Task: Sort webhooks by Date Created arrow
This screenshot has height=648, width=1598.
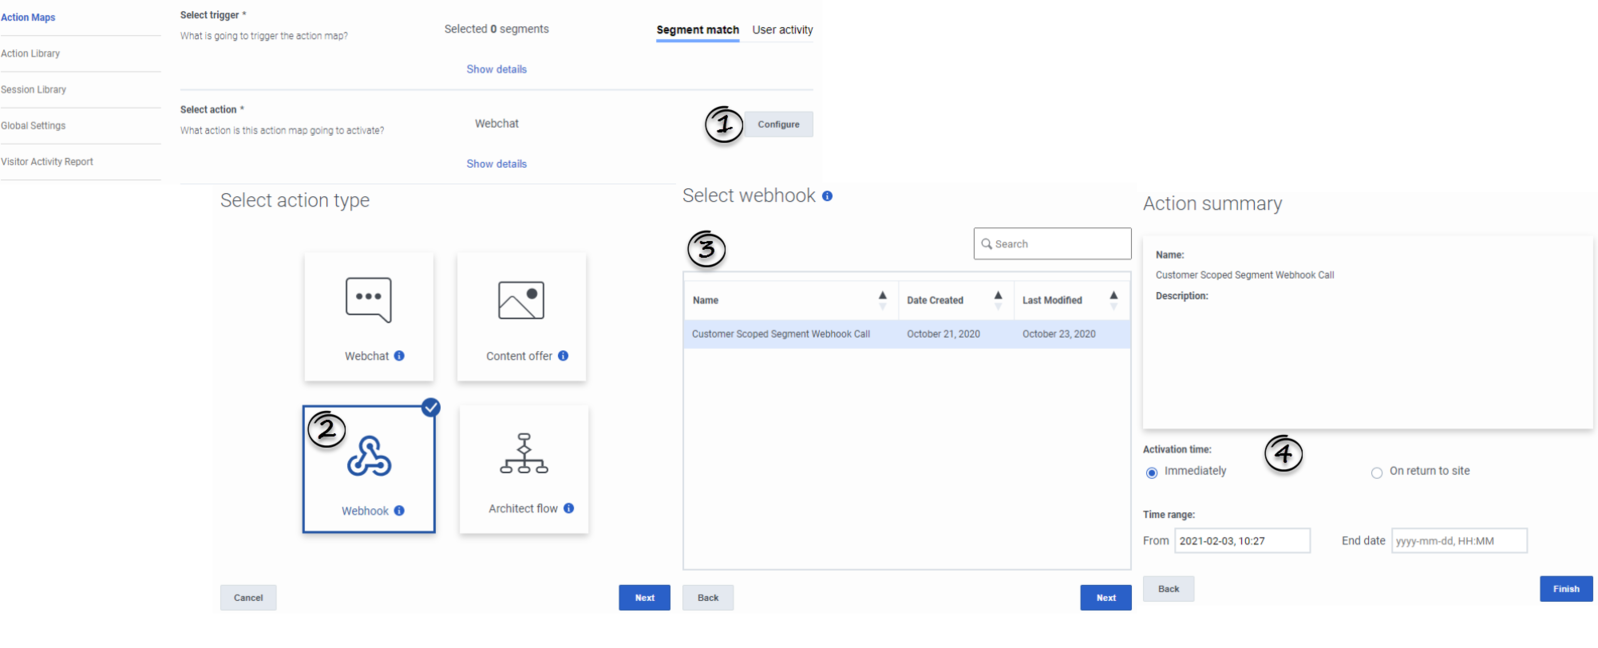Action: (x=998, y=300)
